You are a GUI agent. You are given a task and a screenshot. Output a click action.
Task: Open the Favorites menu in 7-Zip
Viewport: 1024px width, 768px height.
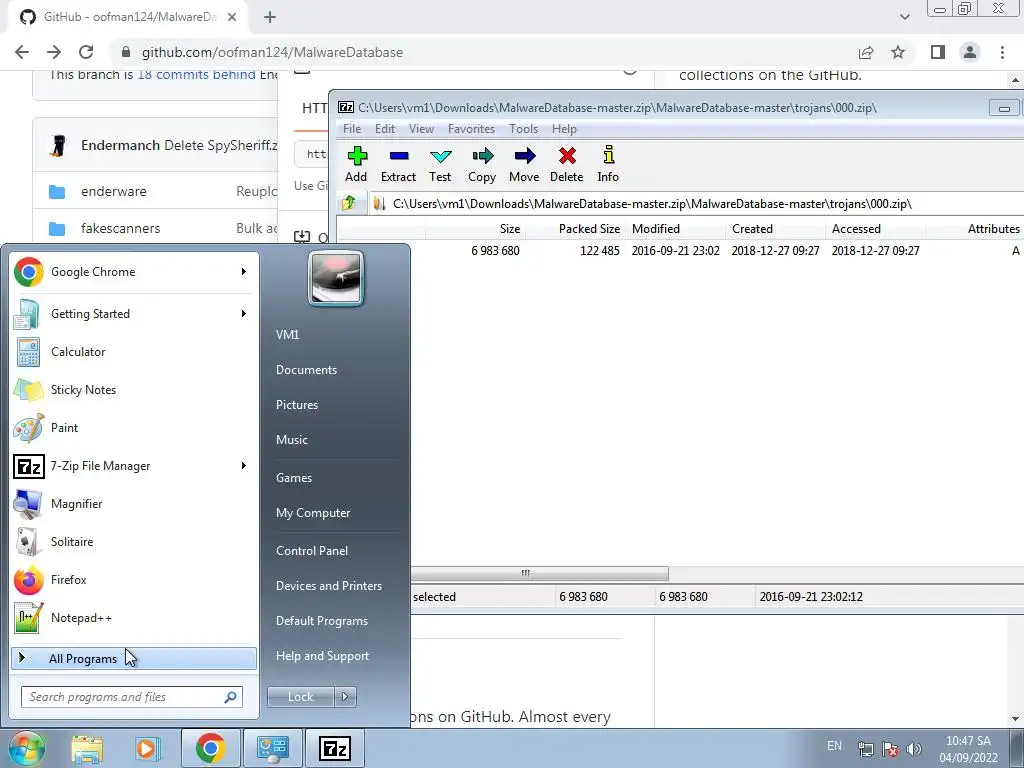pyautogui.click(x=472, y=129)
